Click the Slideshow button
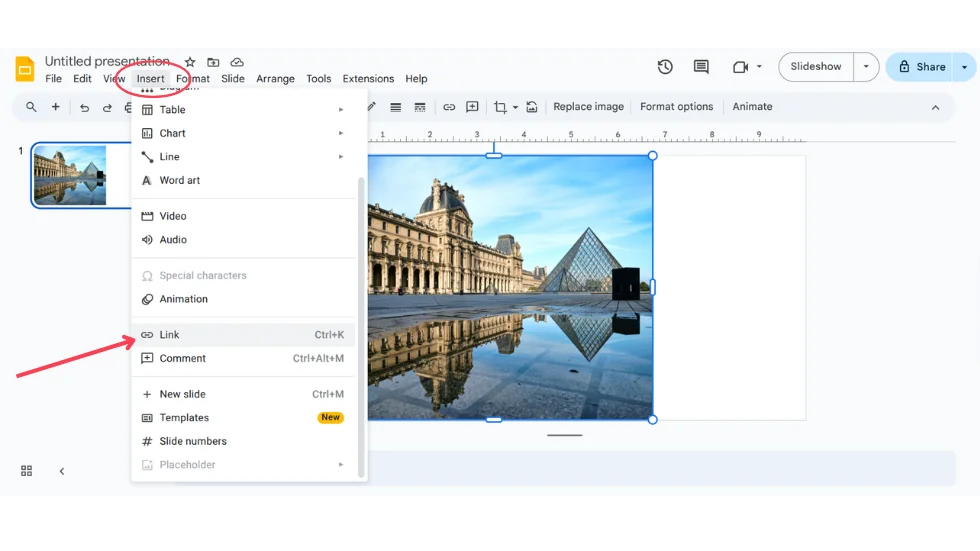The image size is (980, 551). coord(816,67)
